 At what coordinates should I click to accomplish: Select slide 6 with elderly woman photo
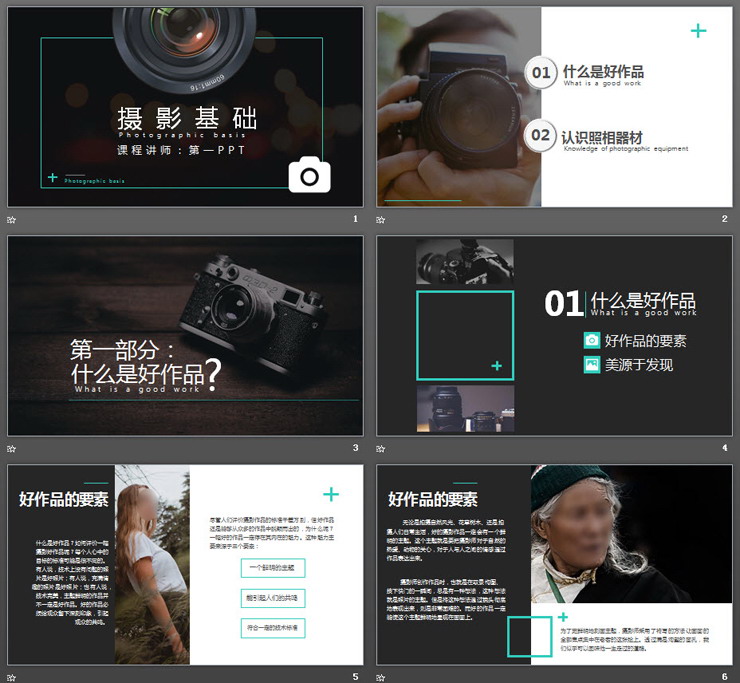click(554, 565)
